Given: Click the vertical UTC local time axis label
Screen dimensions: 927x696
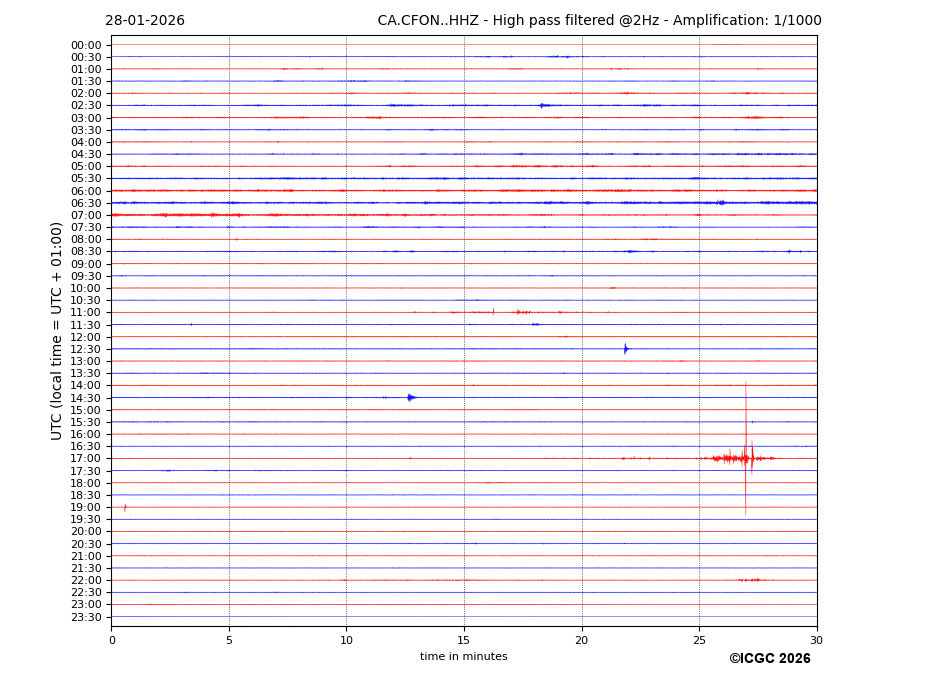Looking at the screenshot, I should [x=57, y=330].
